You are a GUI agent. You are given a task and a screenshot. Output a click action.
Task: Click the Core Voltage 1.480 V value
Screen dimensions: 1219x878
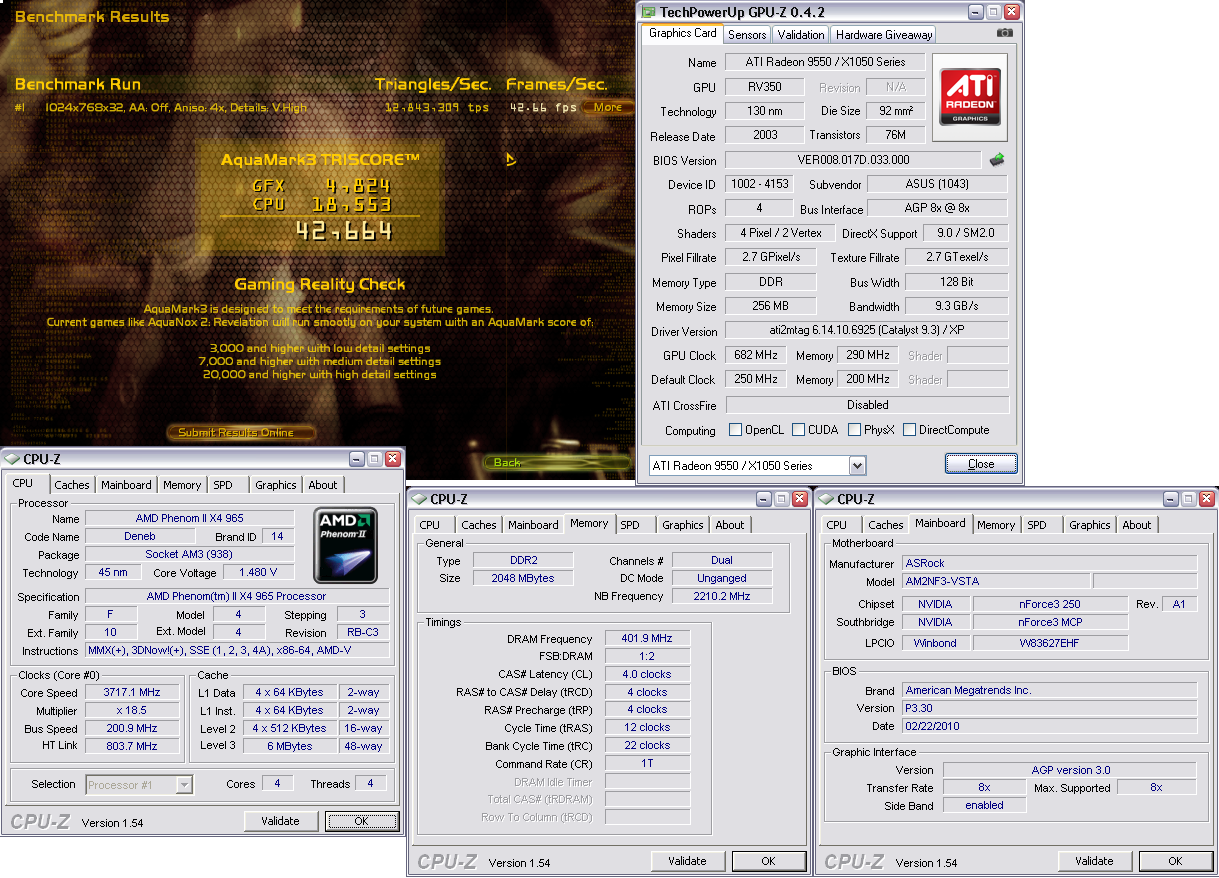point(260,573)
